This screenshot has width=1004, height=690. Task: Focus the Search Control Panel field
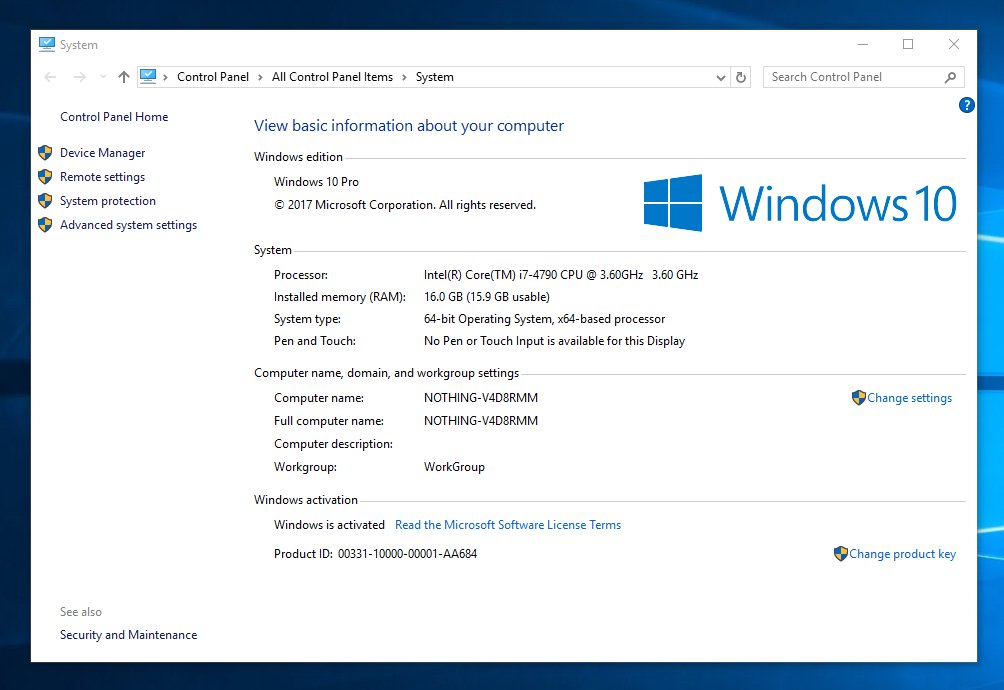(x=850, y=77)
